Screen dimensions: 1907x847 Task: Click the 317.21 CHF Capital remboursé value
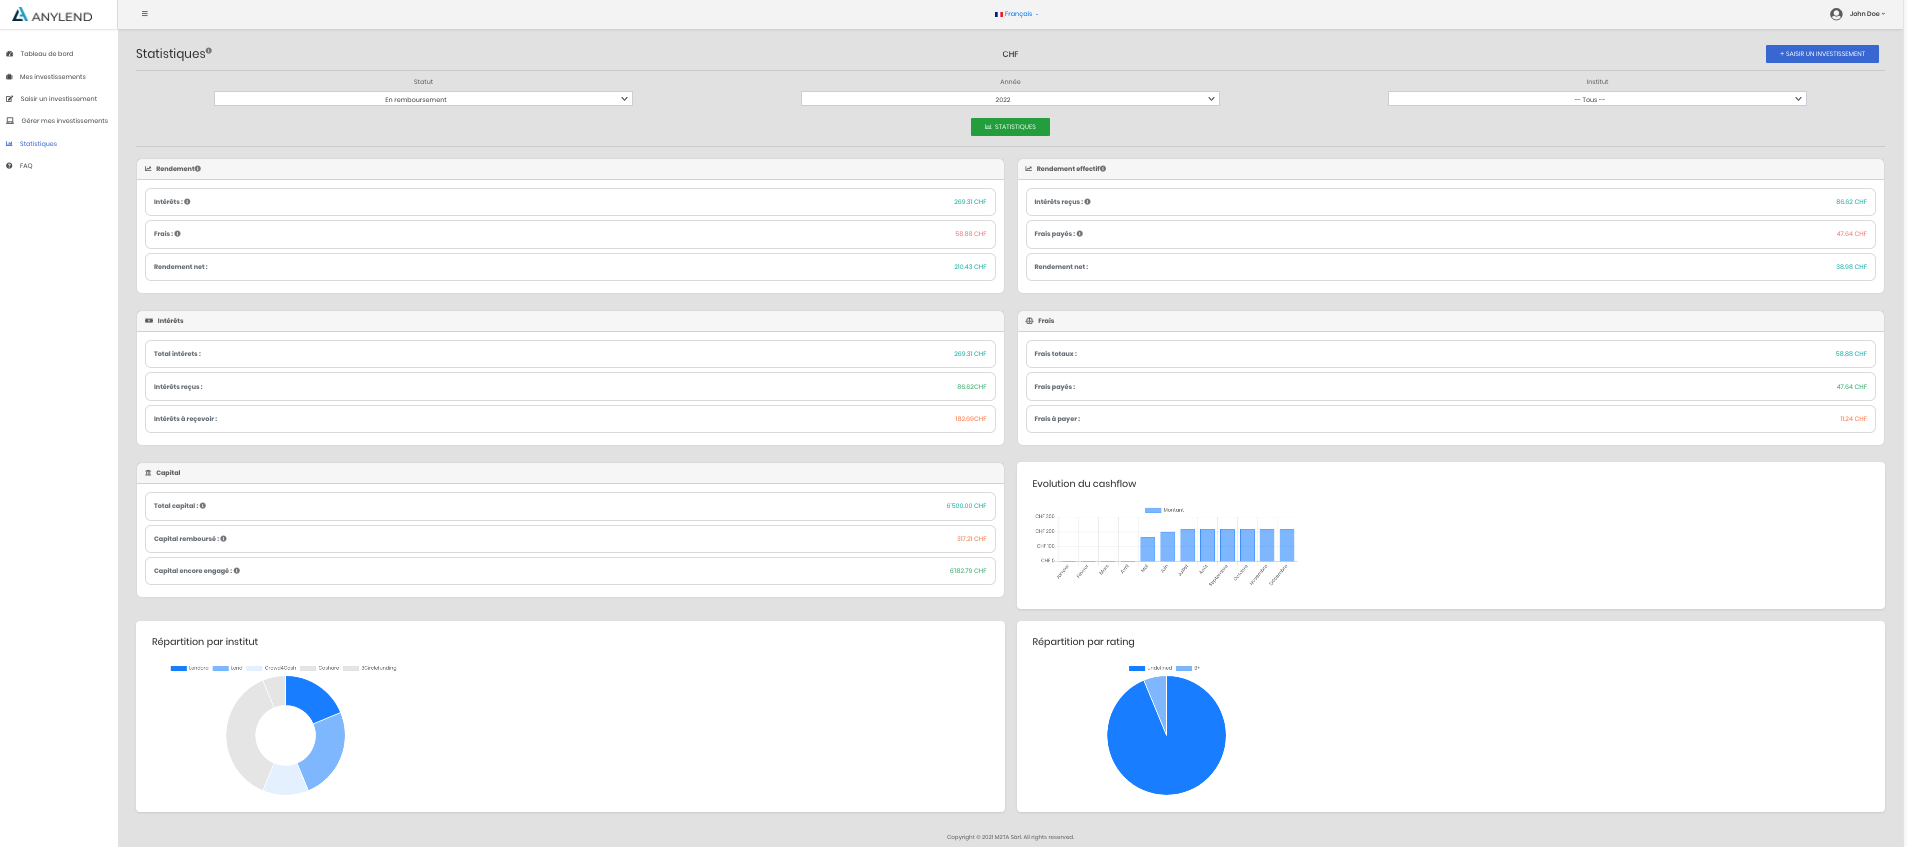coord(971,539)
